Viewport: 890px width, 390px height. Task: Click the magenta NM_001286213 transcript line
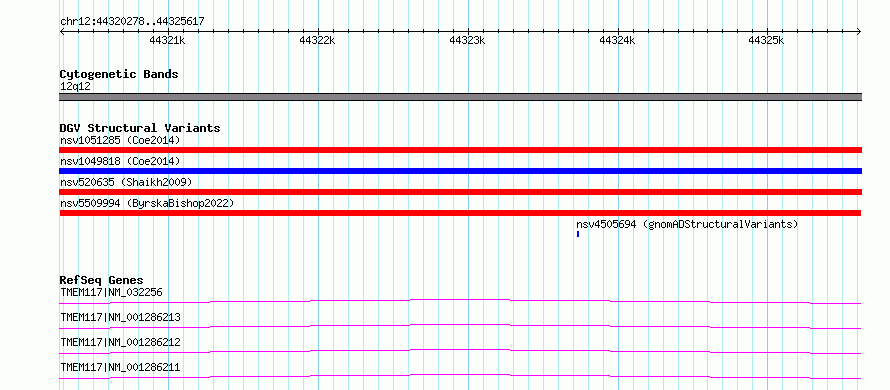[460, 326]
